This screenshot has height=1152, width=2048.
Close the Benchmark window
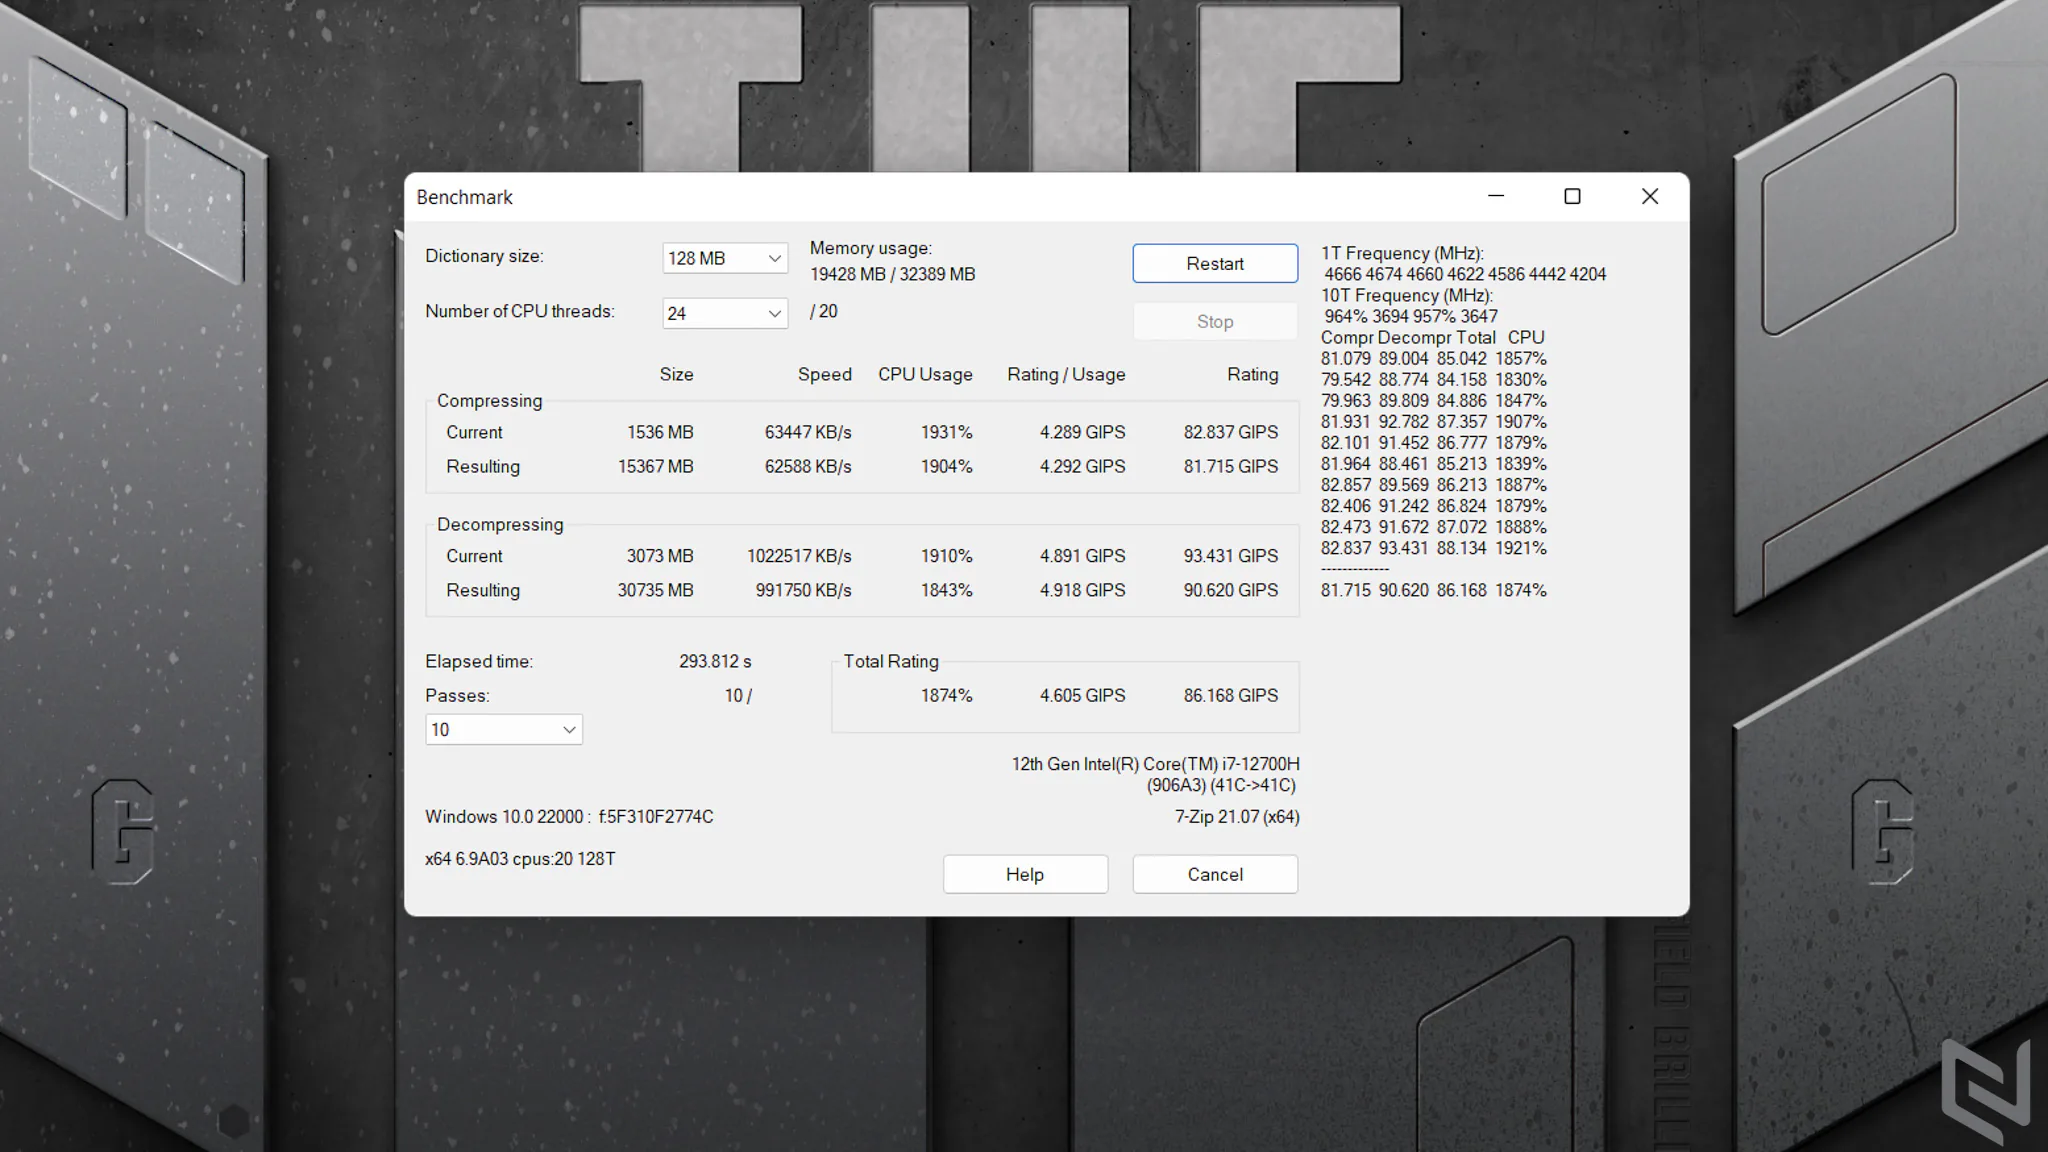pos(1650,196)
